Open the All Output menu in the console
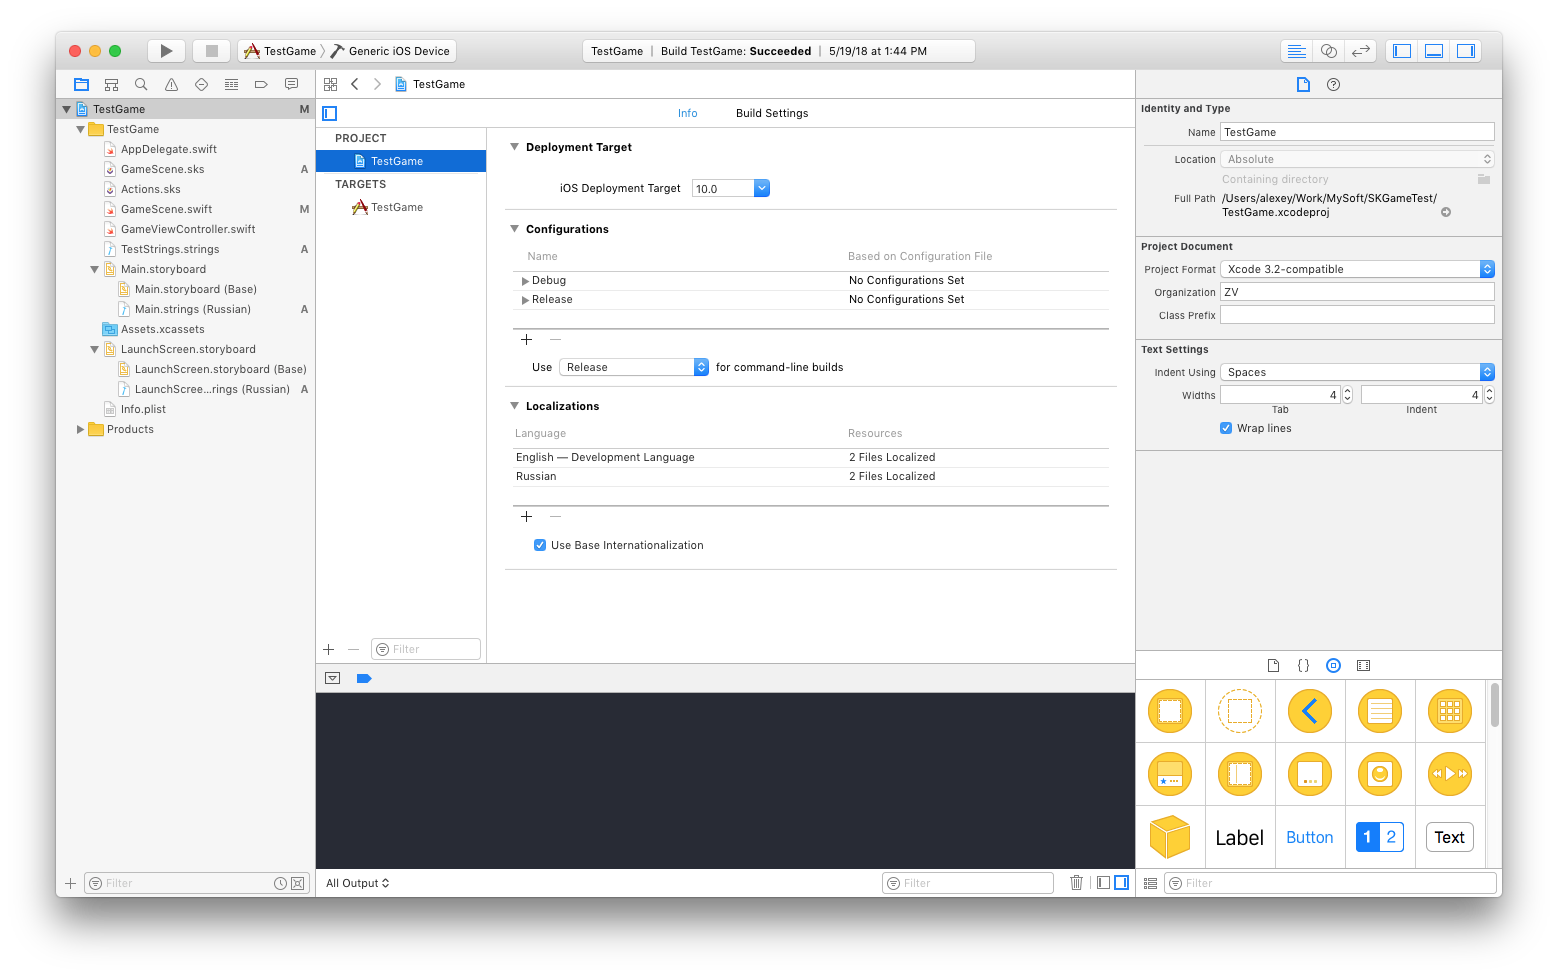This screenshot has height=977, width=1558. [356, 883]
